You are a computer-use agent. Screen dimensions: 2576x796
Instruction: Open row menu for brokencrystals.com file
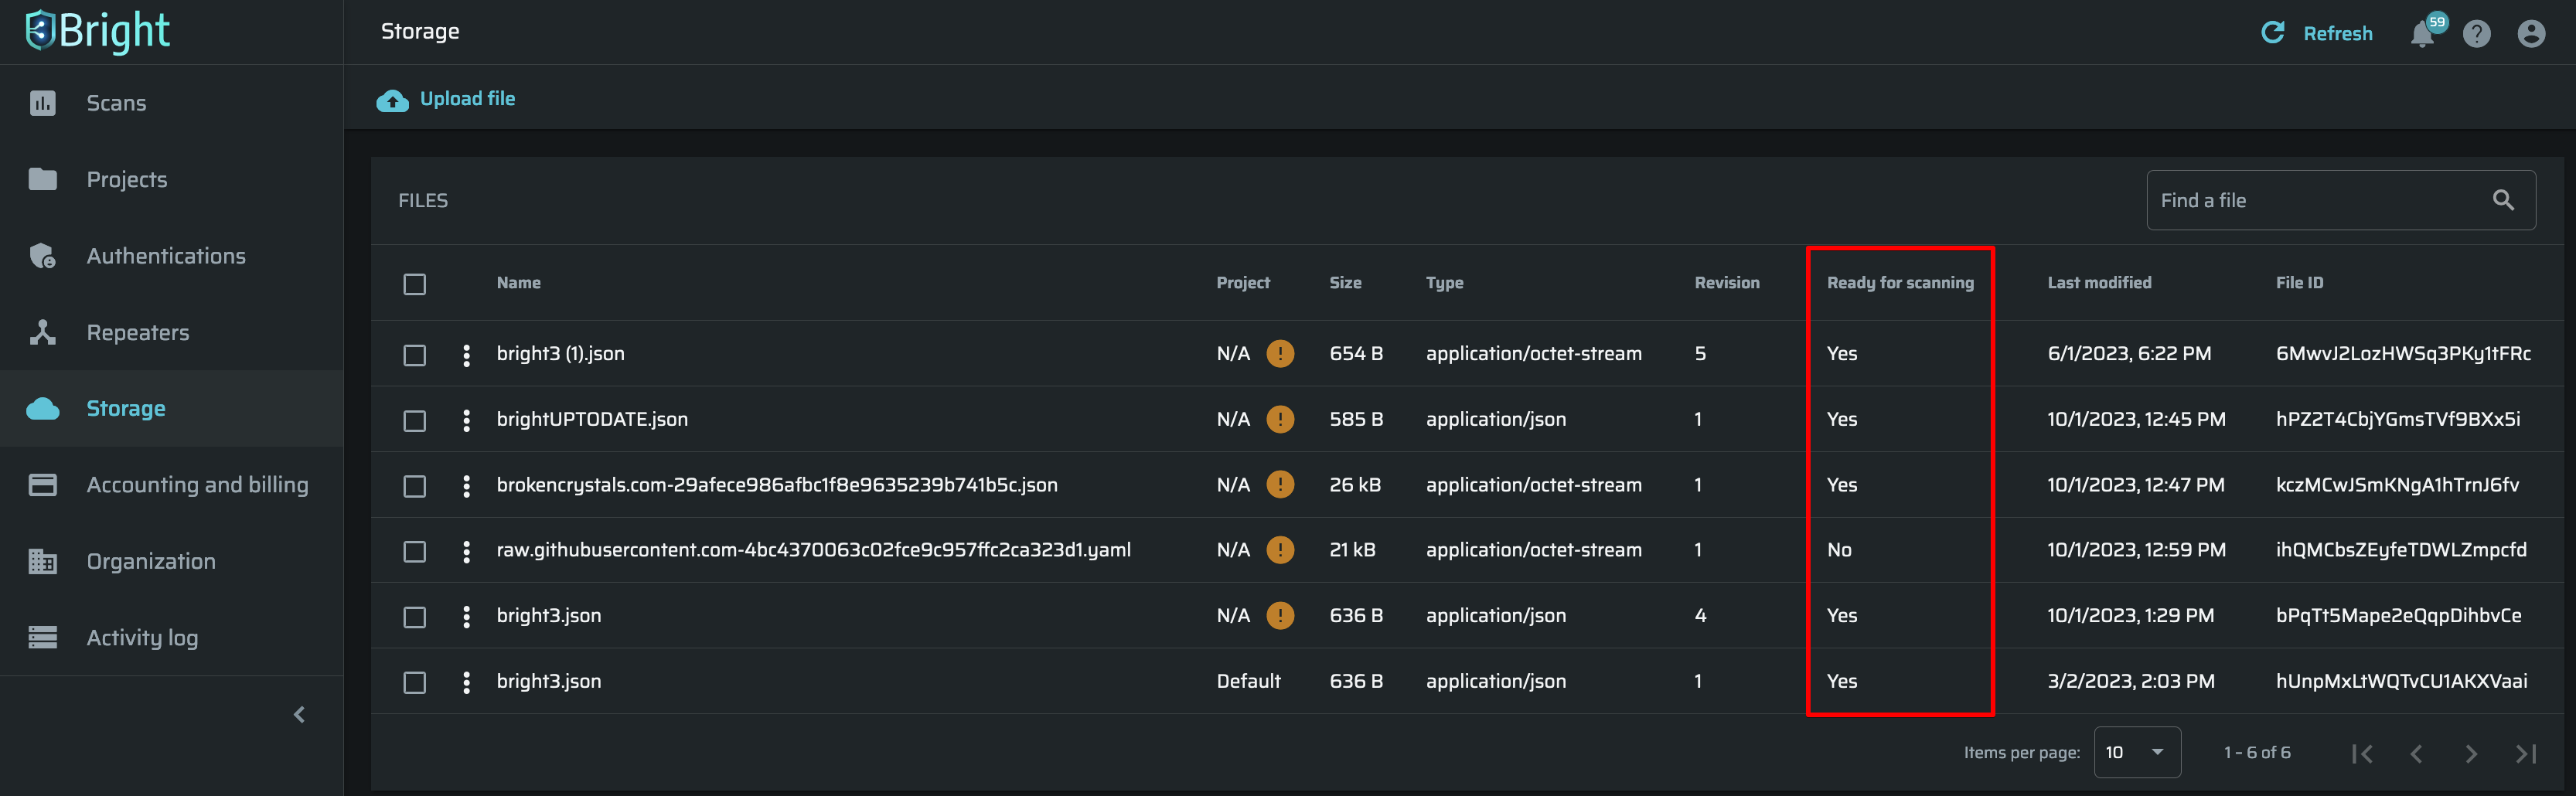[466, 486]
